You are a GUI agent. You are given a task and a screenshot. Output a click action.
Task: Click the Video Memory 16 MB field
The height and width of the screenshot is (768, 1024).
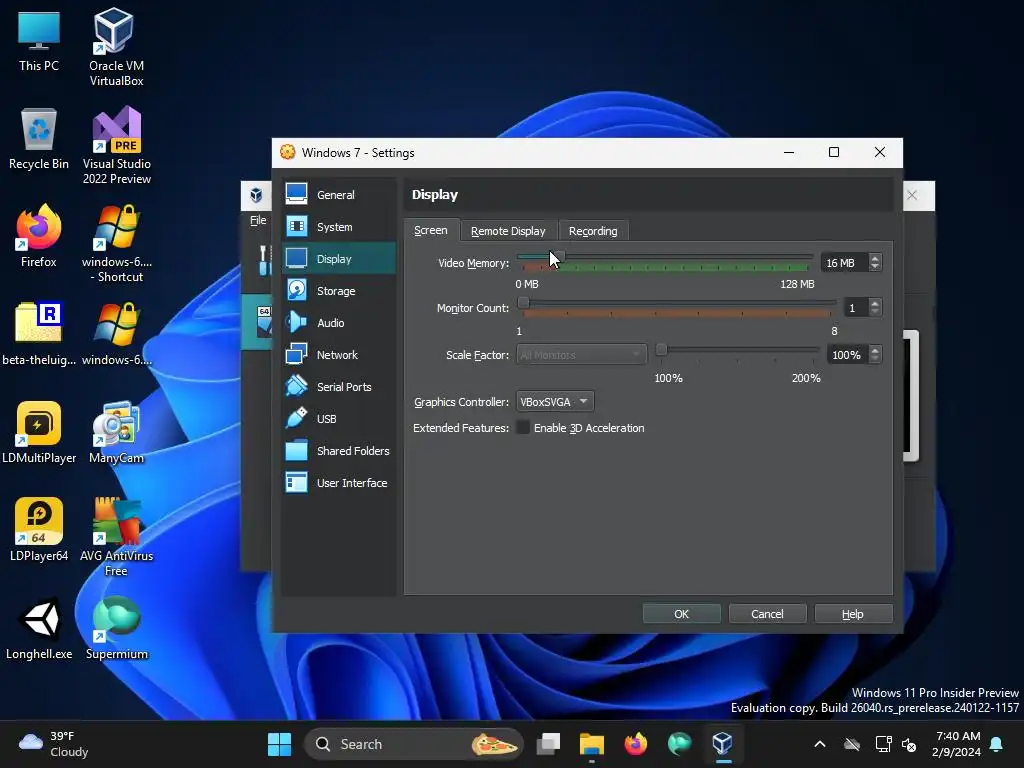coord(844,263)
